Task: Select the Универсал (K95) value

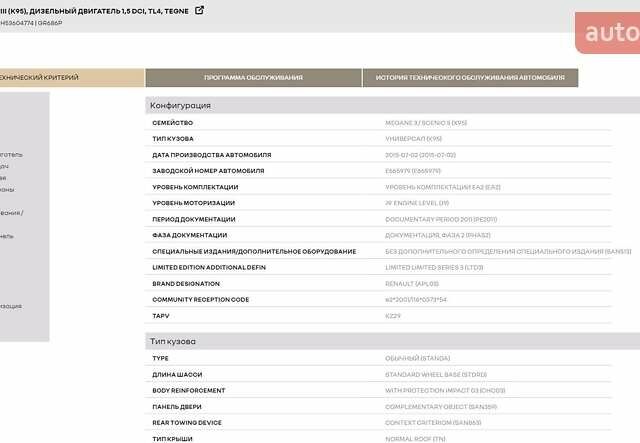Action: tap(413, 139)
